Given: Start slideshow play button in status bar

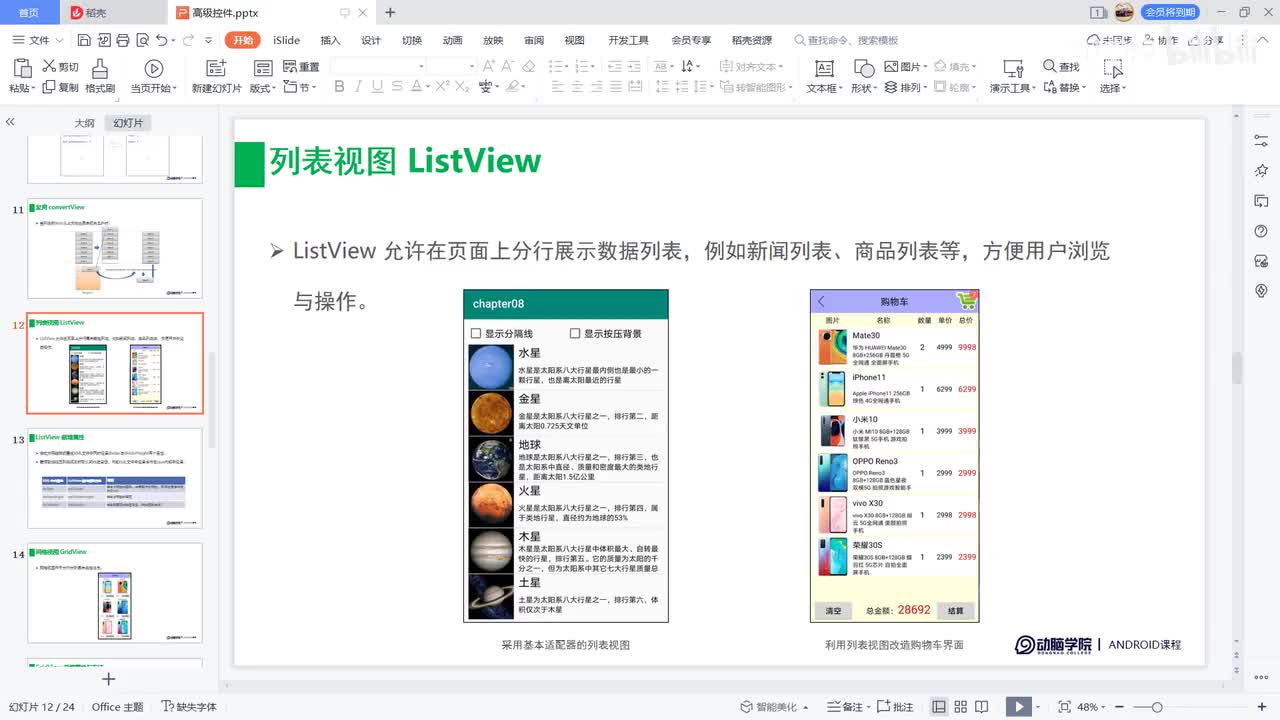Looking at the screenshot, I should click(1018, 707).
